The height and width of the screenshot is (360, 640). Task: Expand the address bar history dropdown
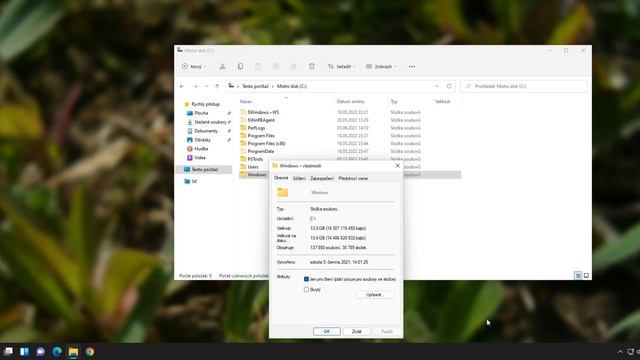pyautogui.click(x=437, y=86)
